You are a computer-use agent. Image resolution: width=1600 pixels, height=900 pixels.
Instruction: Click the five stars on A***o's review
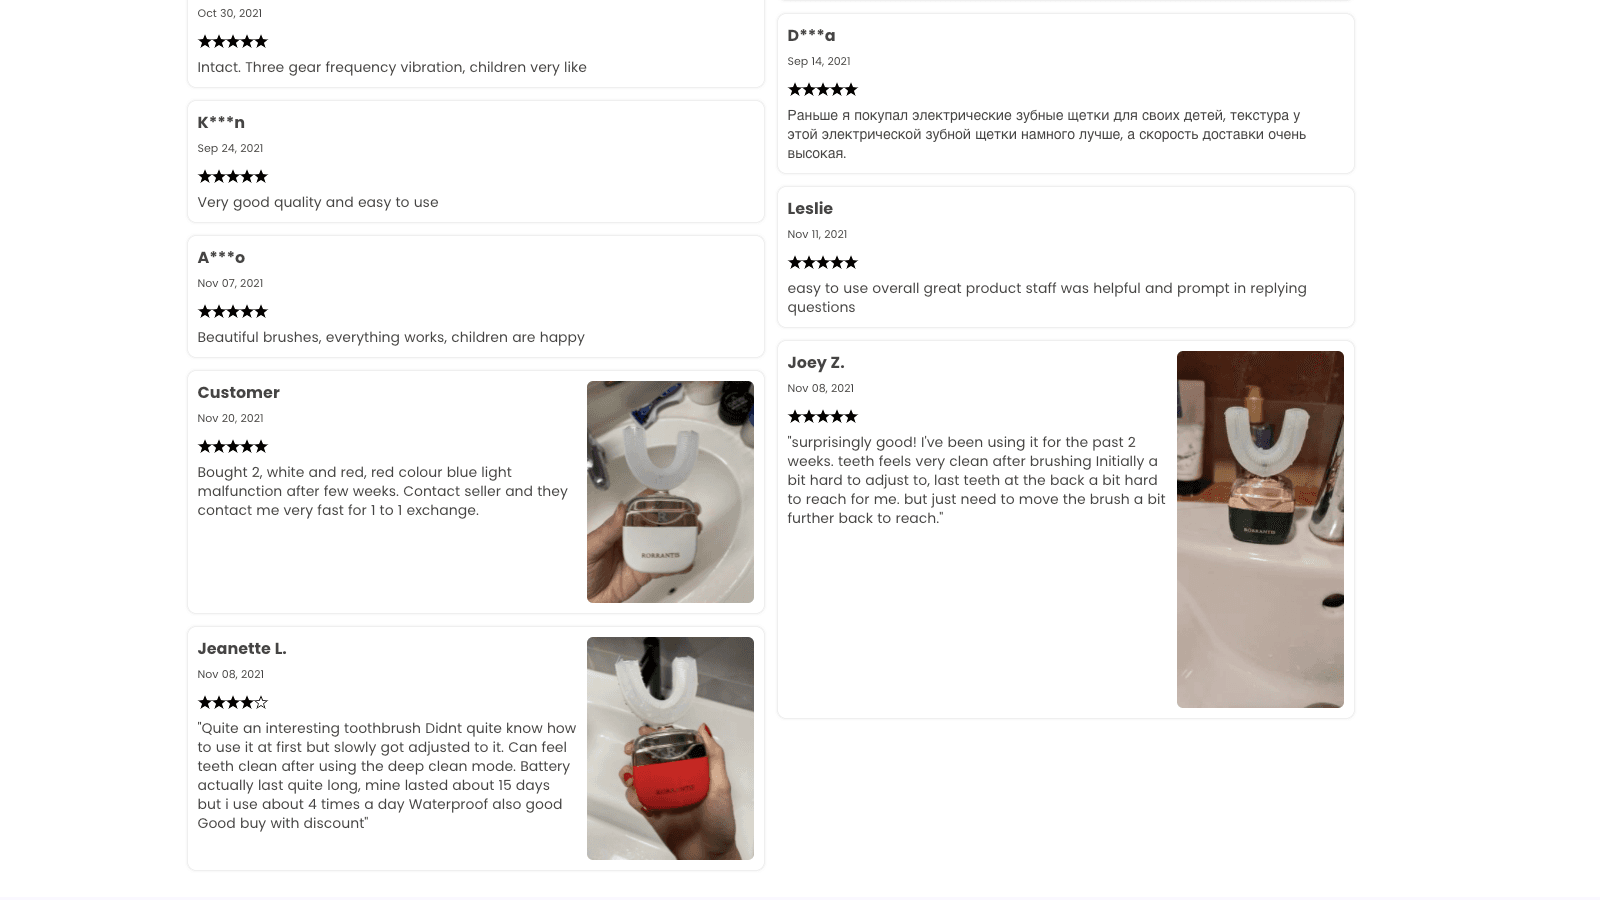[x=232, y=312]
